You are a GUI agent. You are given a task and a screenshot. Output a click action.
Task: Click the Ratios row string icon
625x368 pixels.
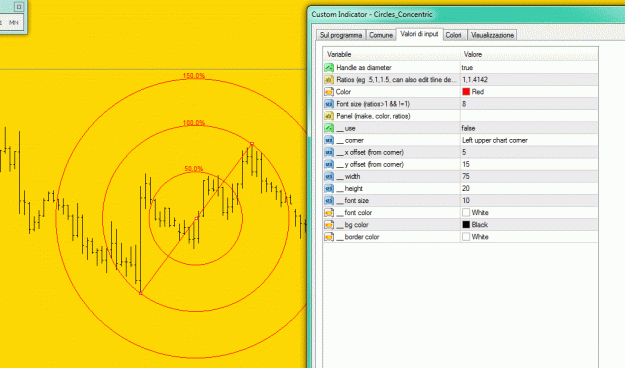pos(329,80)
